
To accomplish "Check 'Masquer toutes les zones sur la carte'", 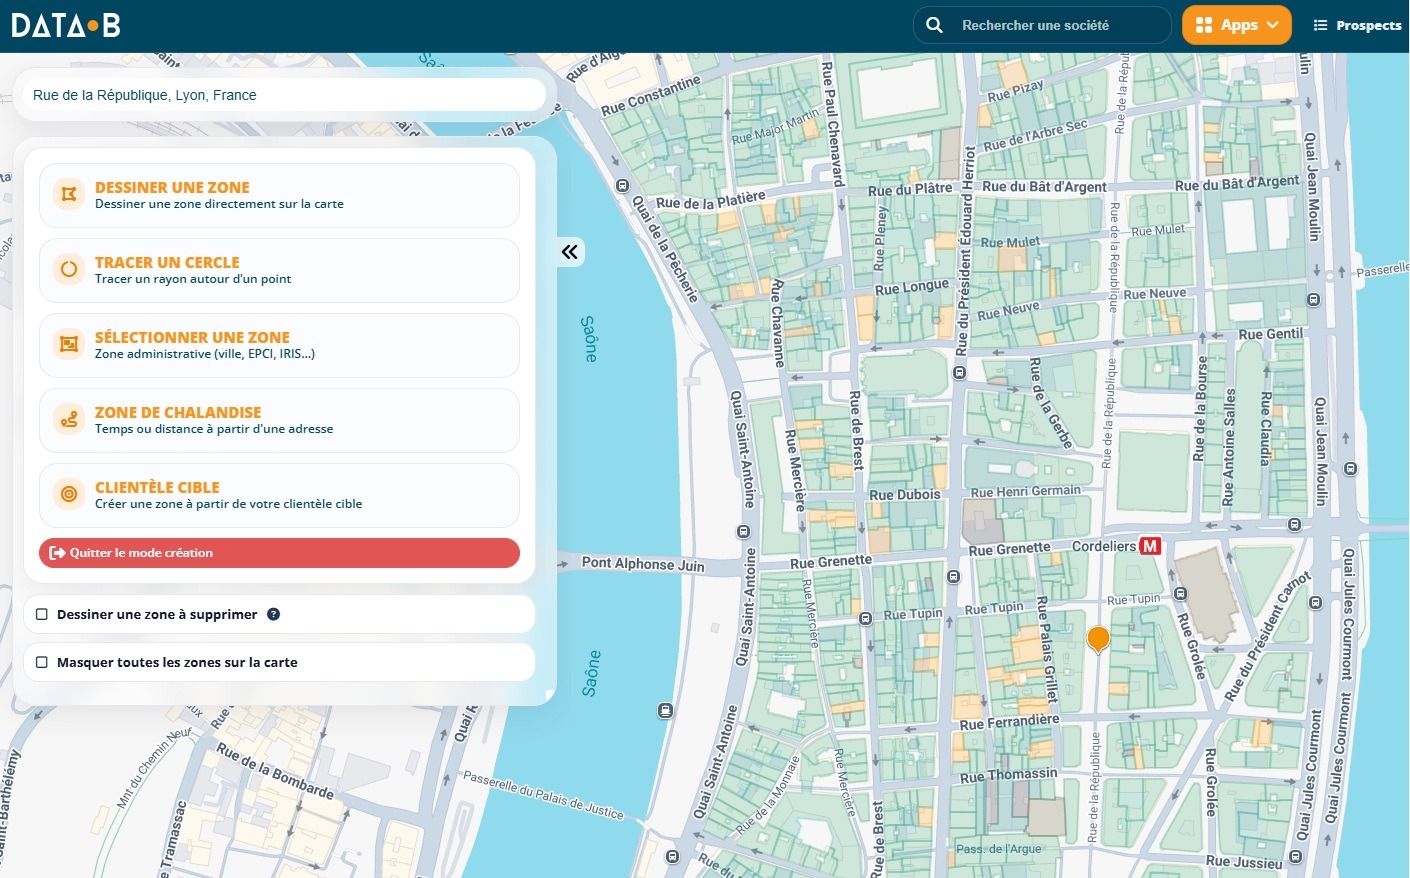I will [x=42, y=662].
